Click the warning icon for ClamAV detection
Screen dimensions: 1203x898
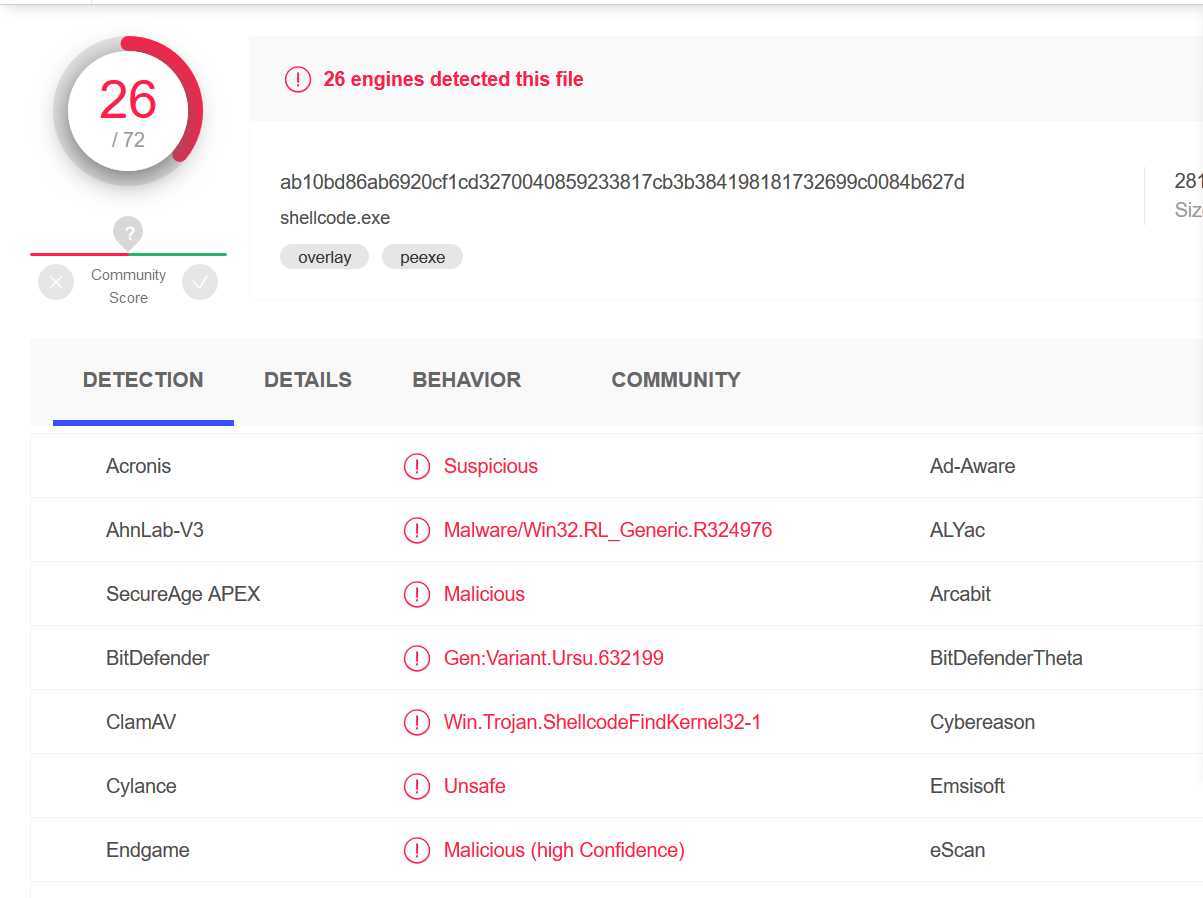(416, 722)
